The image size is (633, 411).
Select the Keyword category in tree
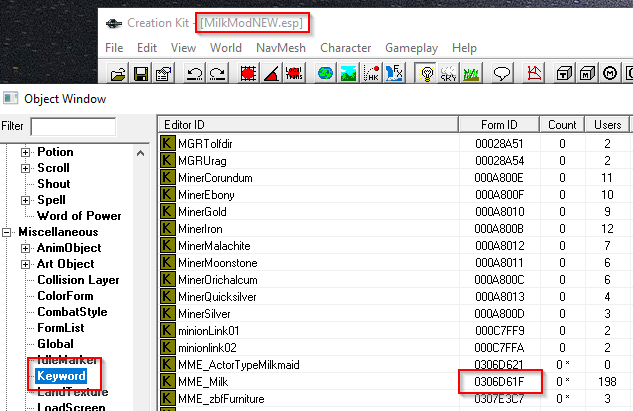pyautogui.click(x=61, y=376)
